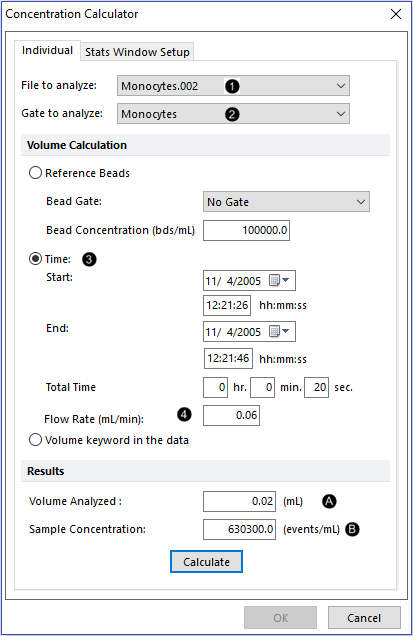Click the Results section header
The image size is (413, 636).
point(205,471)
